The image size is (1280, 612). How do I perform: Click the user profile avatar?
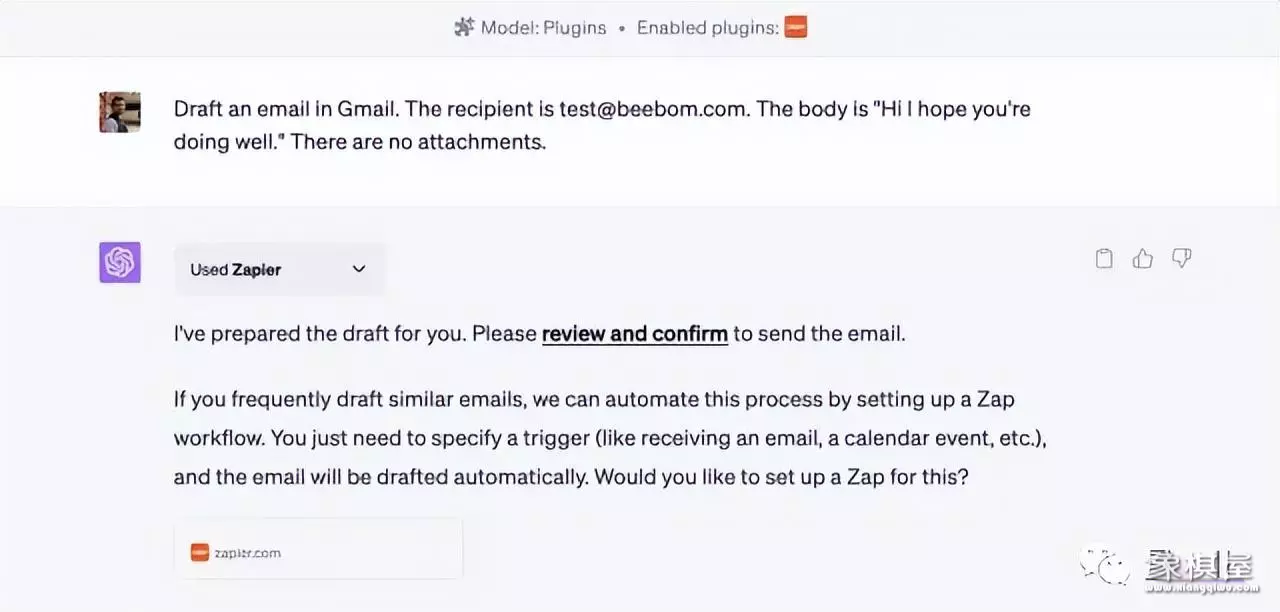click(x=120, y=112)
